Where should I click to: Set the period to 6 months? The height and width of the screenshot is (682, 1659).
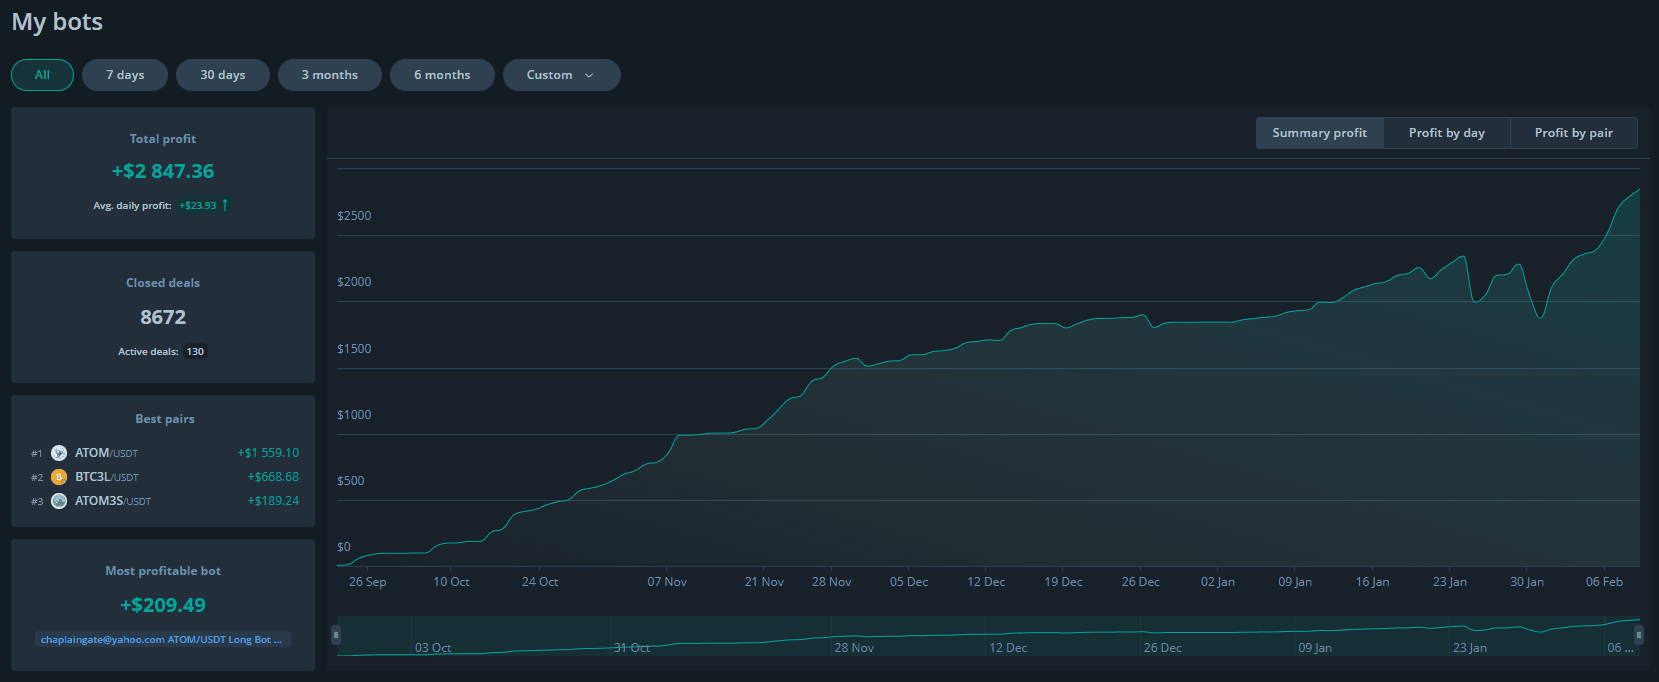442,75
